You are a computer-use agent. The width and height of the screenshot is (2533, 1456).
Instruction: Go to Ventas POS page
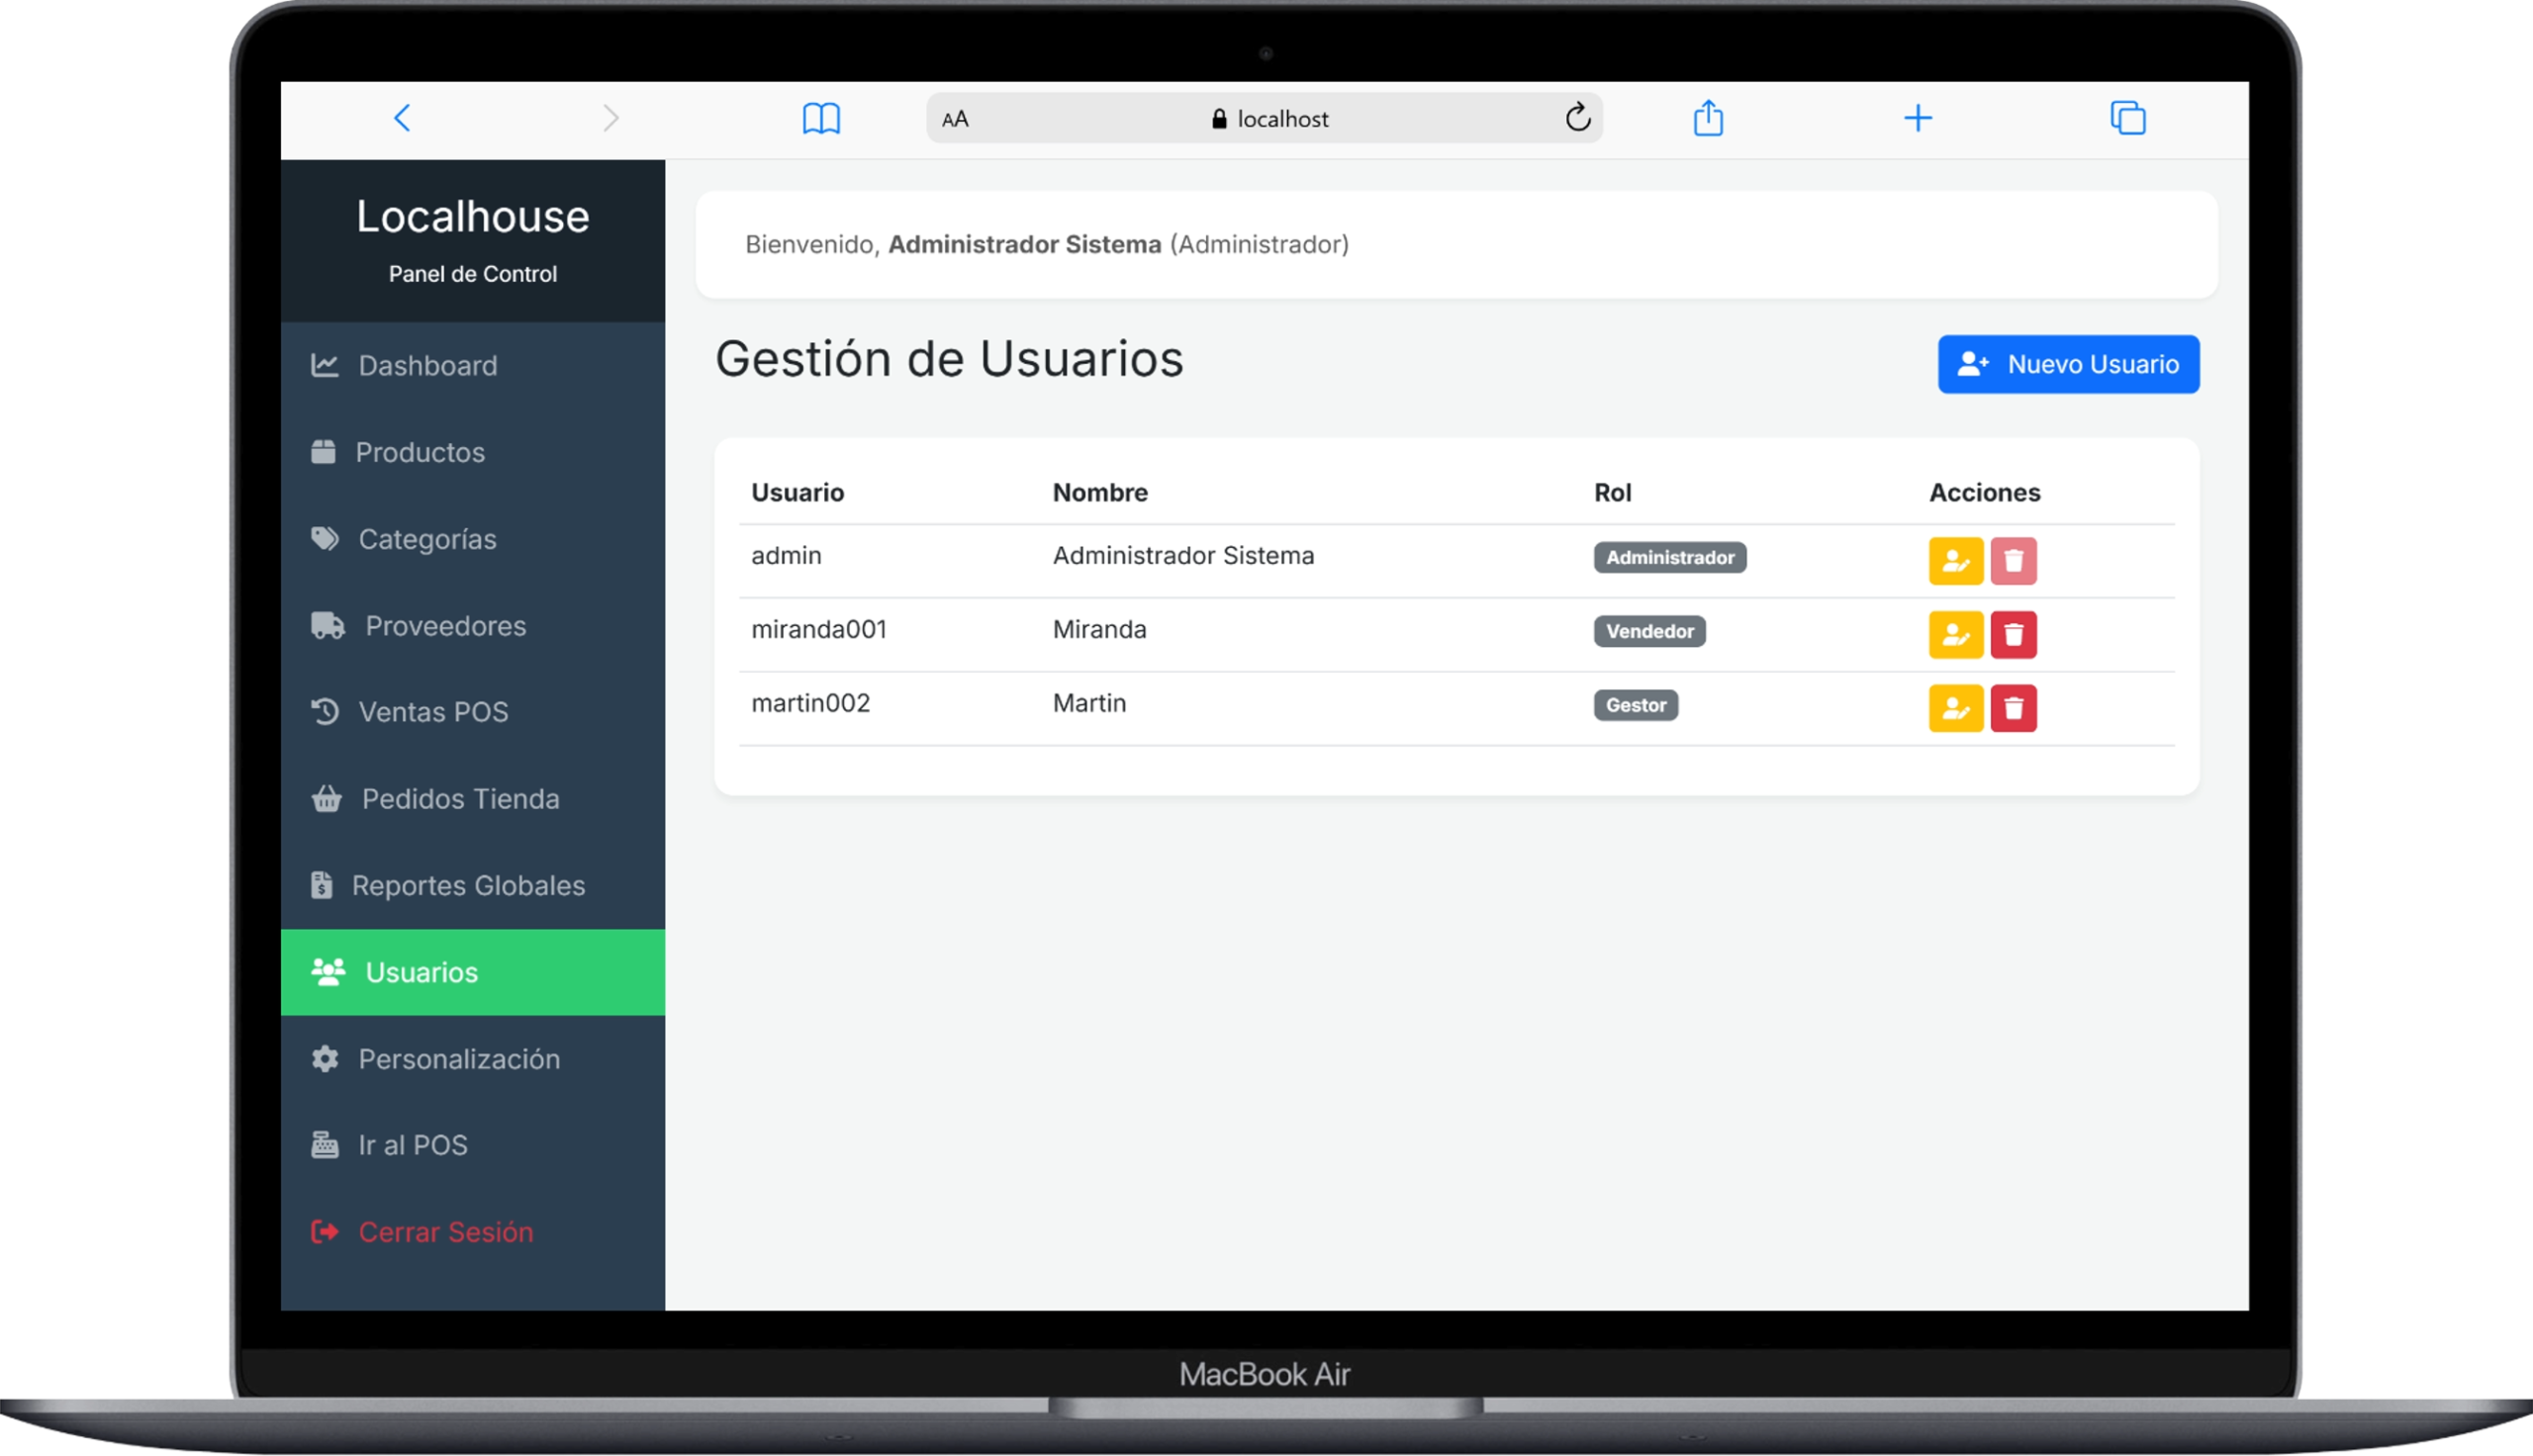pos(433,712)
